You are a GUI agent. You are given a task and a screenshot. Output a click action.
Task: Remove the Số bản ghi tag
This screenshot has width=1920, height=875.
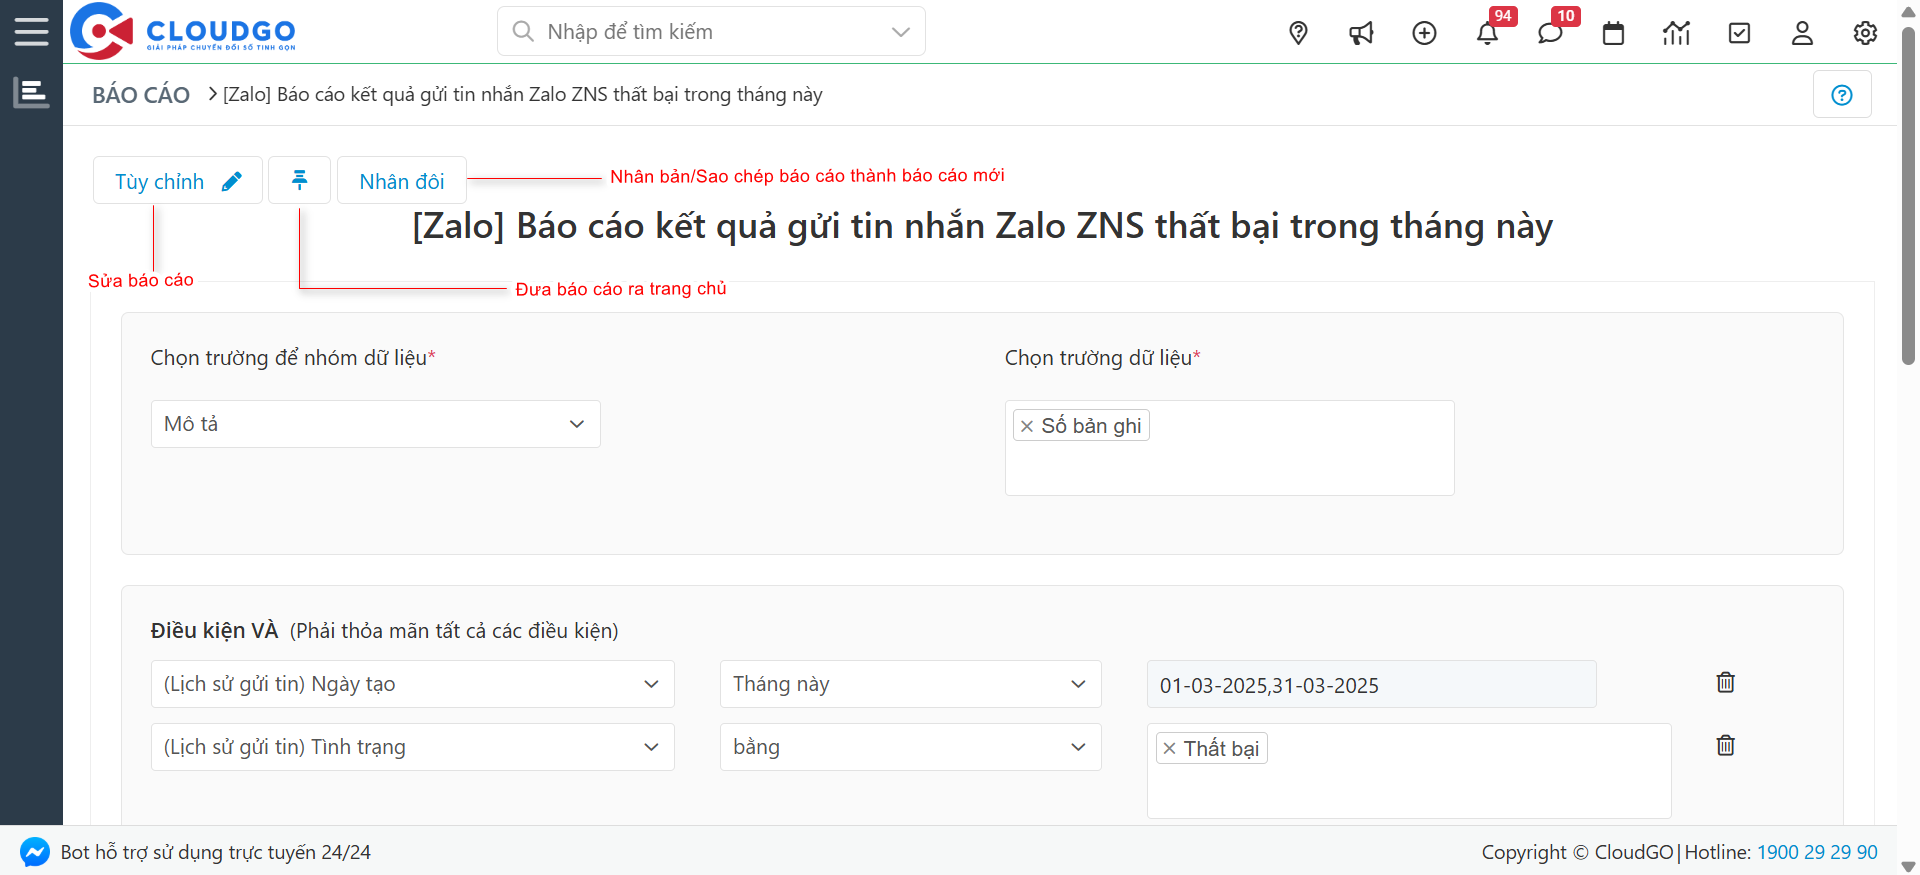1026,426
